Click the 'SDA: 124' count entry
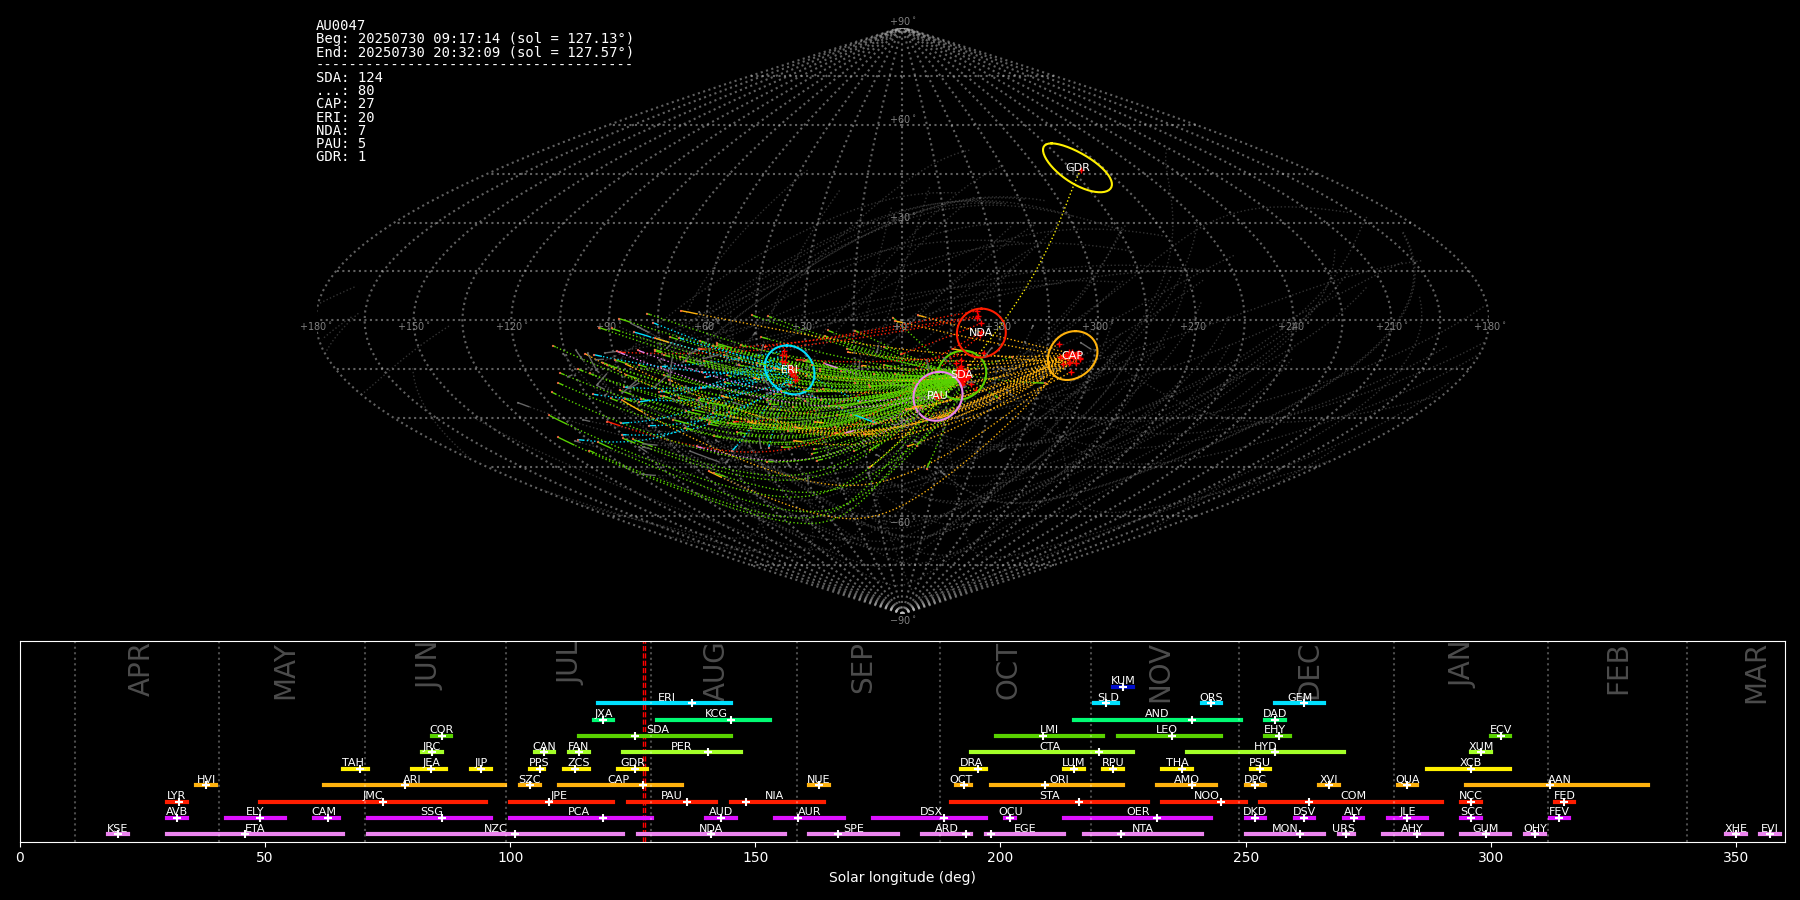1800x900 pixels. (349, 78)
